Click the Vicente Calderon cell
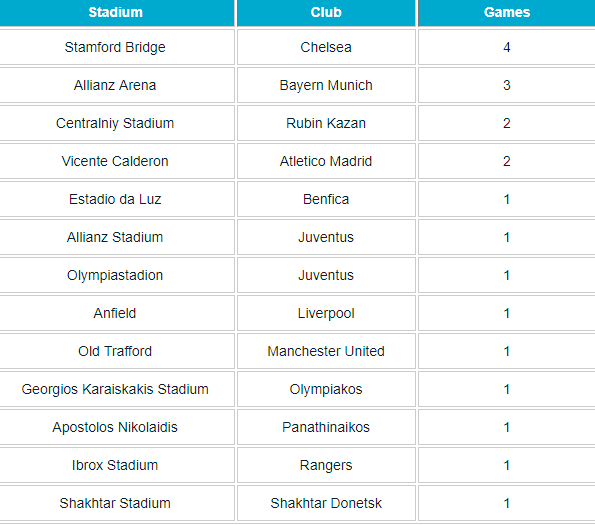Image resolution: width=595 pixels, height=525 pixels. (117, 161)
